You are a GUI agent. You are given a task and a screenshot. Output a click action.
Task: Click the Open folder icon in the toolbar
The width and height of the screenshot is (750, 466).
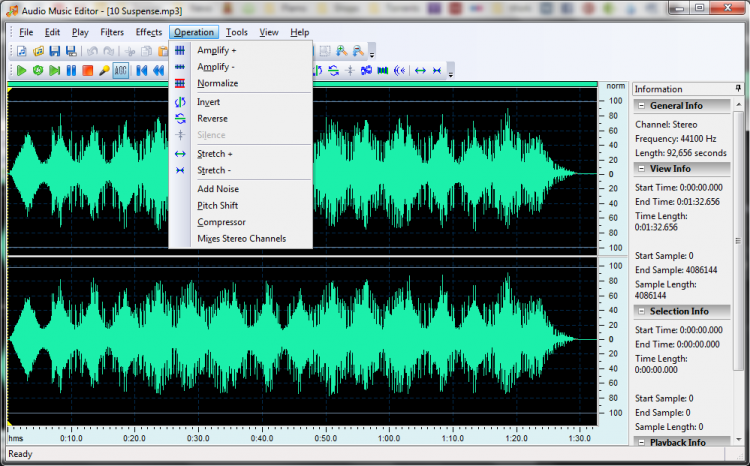tap(38, 51)
